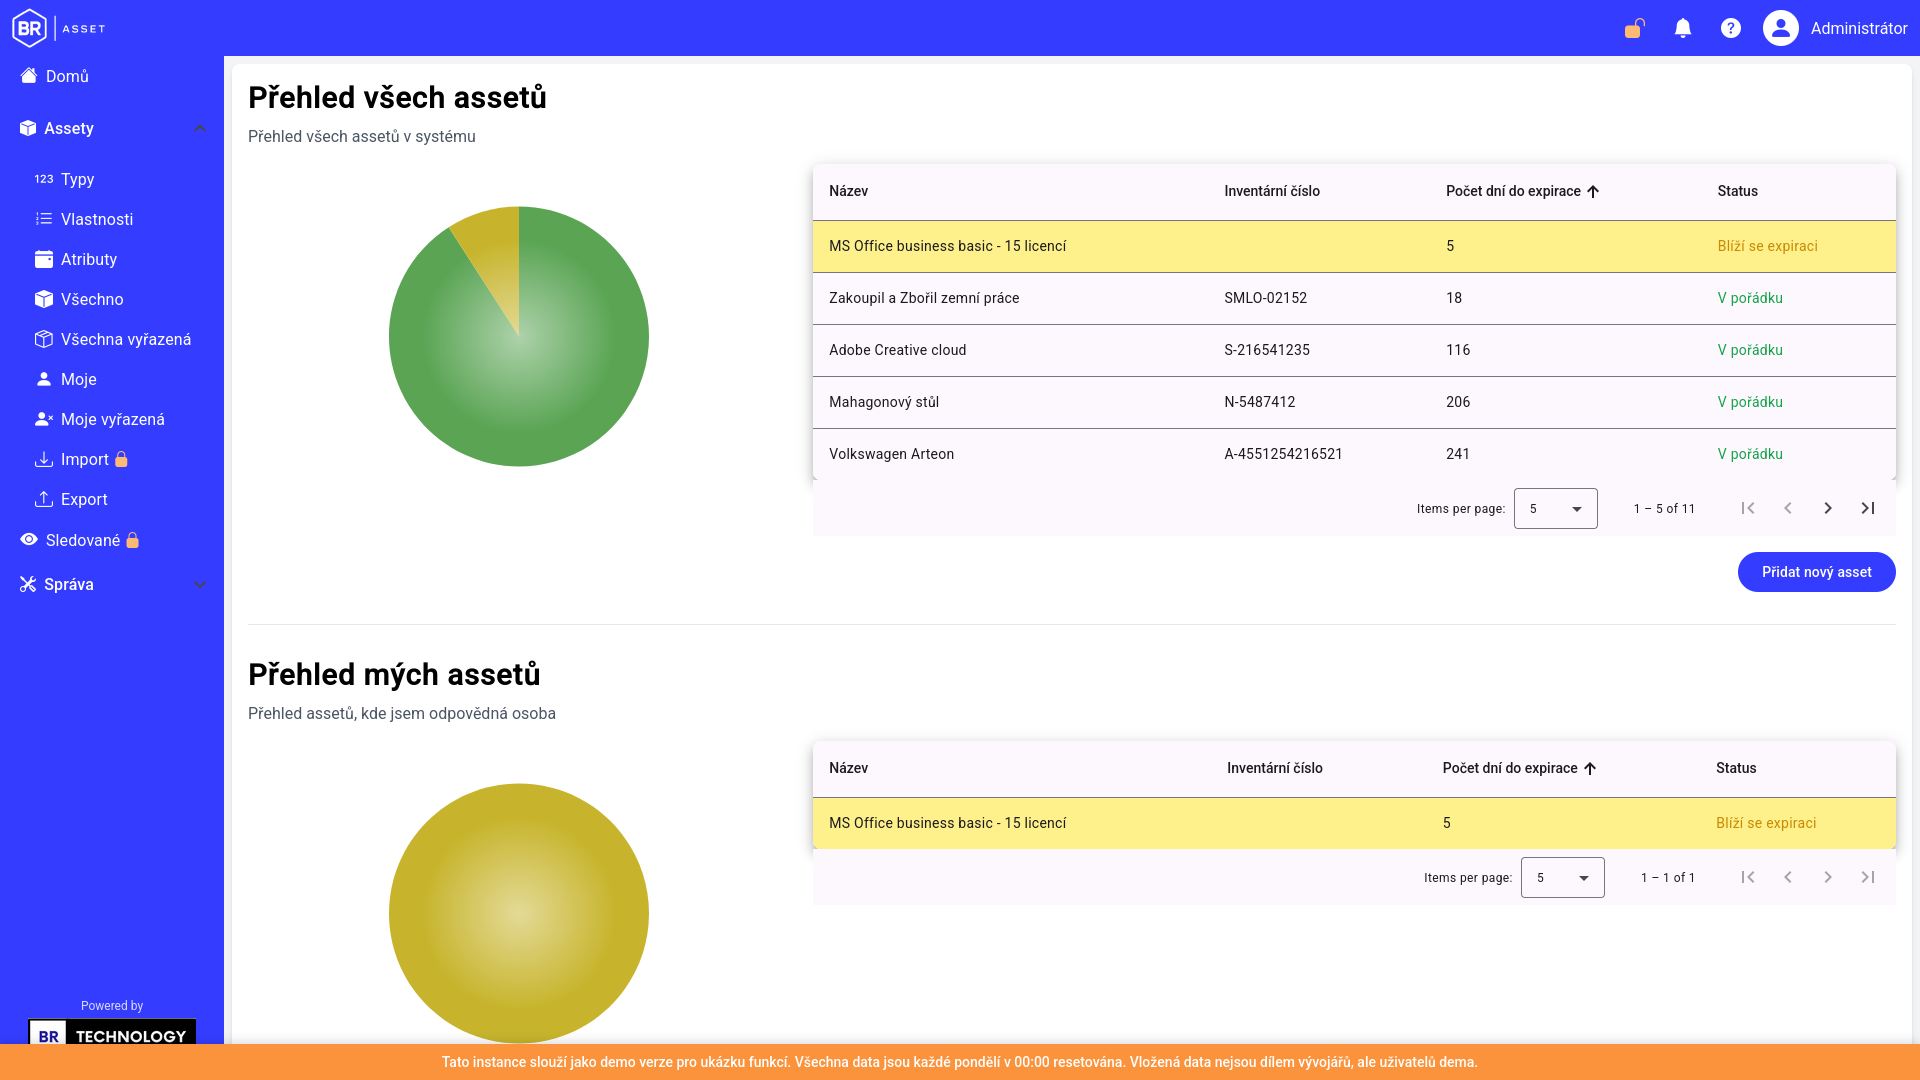Screen dimensions: 1920x1080
Task: Click the Přidat nový asset button
Action: [x=1816, y=572]
